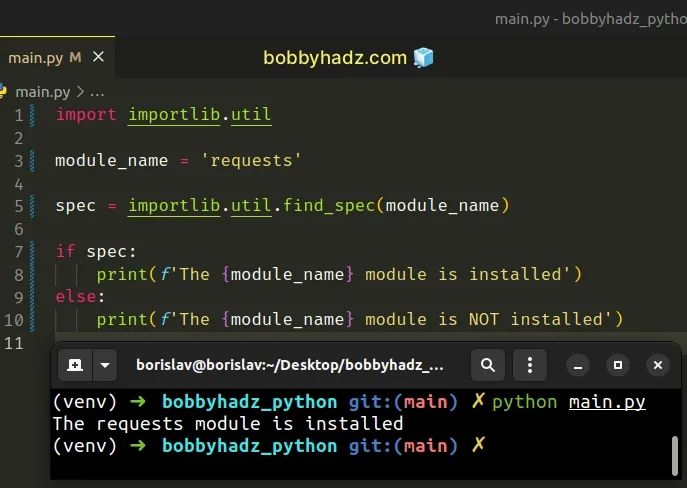Close the terminal window
The width and height of the screenshot is (687, 488).
tap(658, 365)
